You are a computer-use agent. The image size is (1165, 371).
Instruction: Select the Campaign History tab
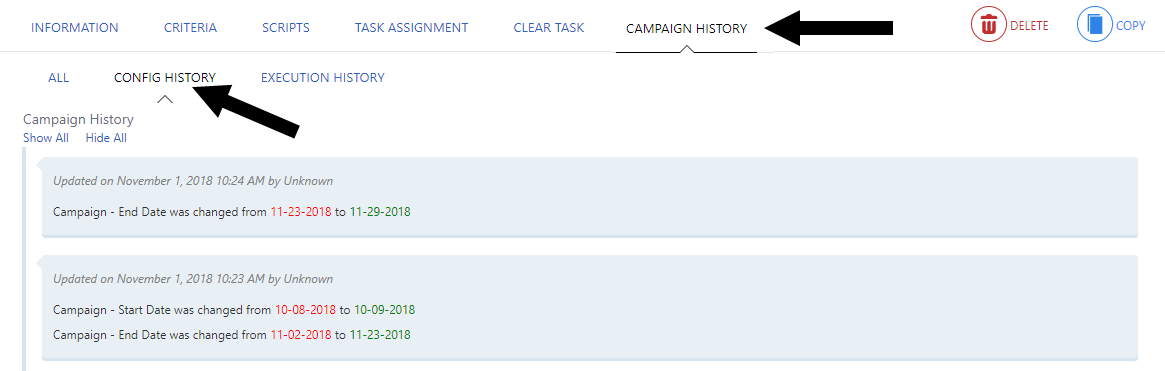686,29
